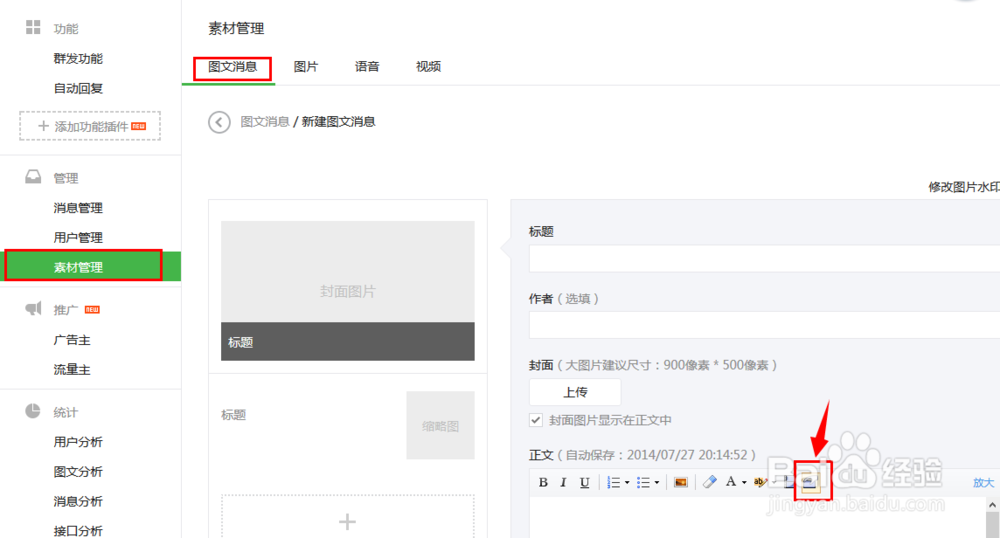The width and height of the screenshot is (1000, 538).
Task: Open 流量主 in the sidebar
Action: point(72,370)
